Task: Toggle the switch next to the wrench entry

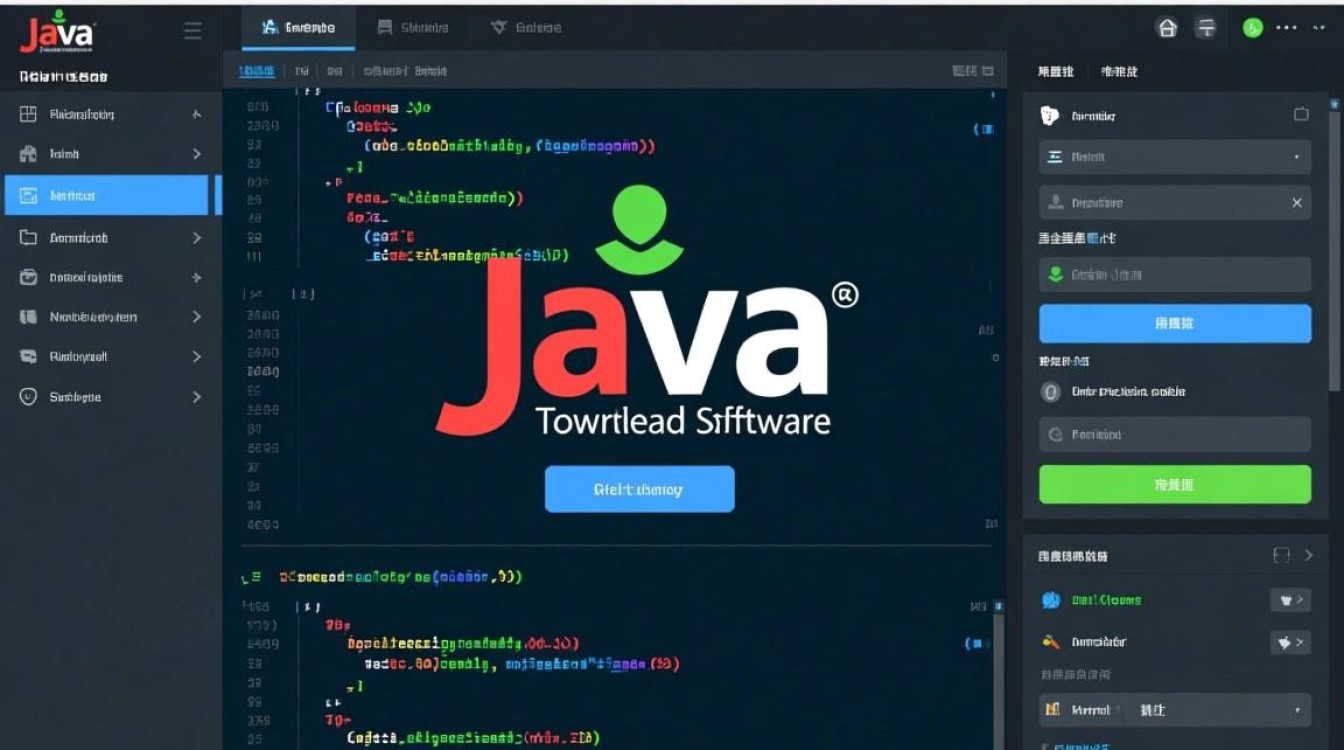Action: pyautogui.click(x=1290, y=642)
